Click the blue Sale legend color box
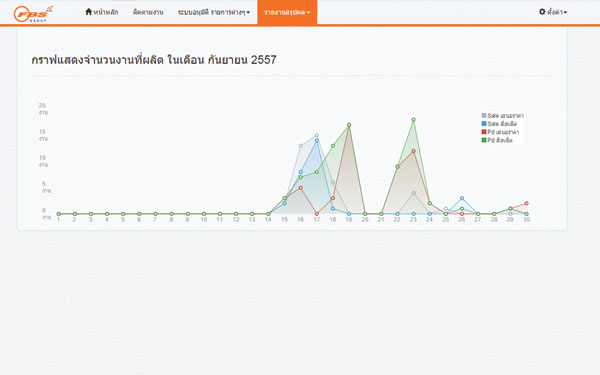This screenshot has width=600, height=375. [x=484, y=124]
